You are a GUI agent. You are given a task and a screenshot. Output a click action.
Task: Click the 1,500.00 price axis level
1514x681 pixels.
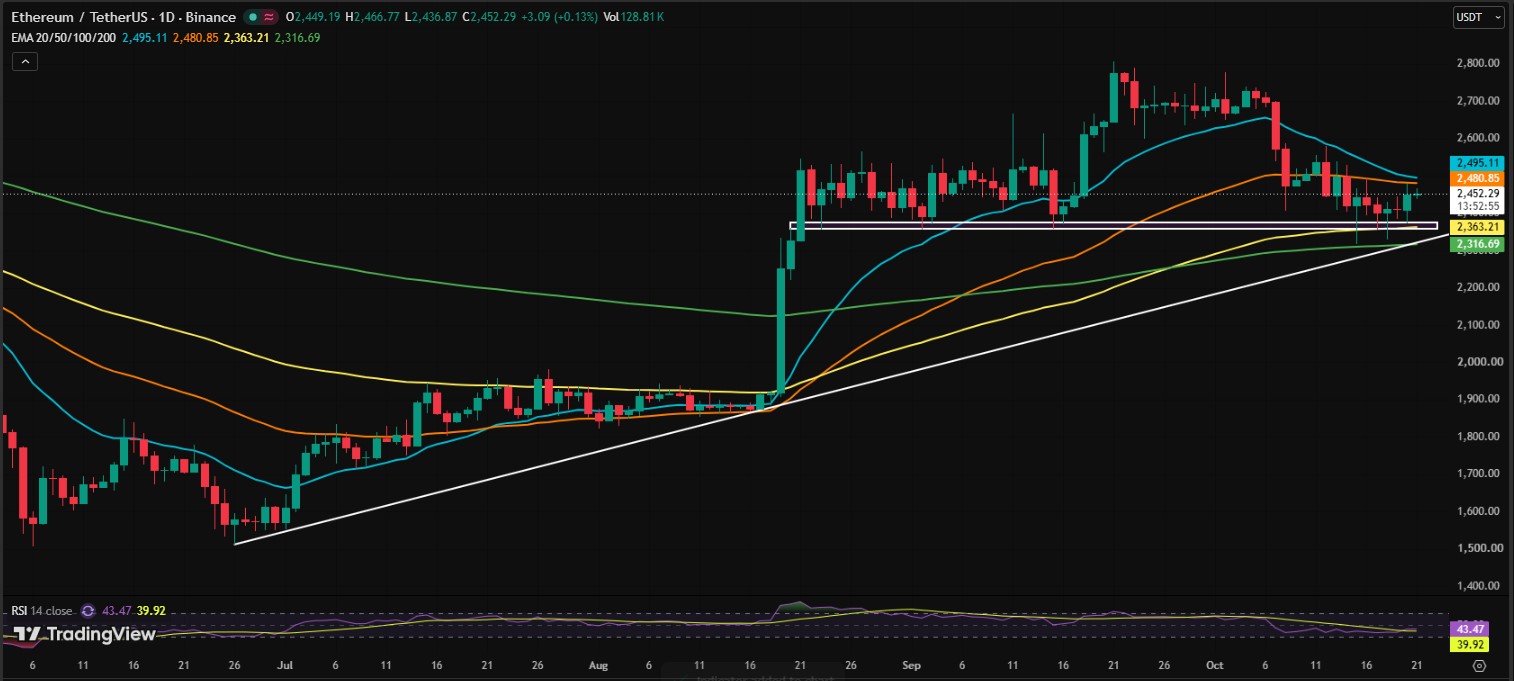(1477, 548)
